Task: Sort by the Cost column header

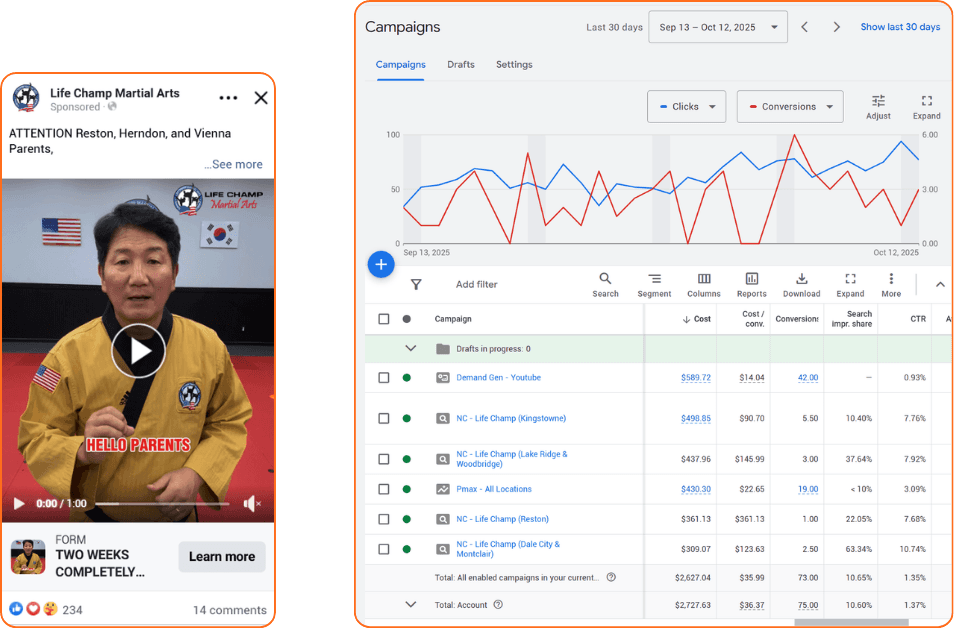Action: click(696, 319)
